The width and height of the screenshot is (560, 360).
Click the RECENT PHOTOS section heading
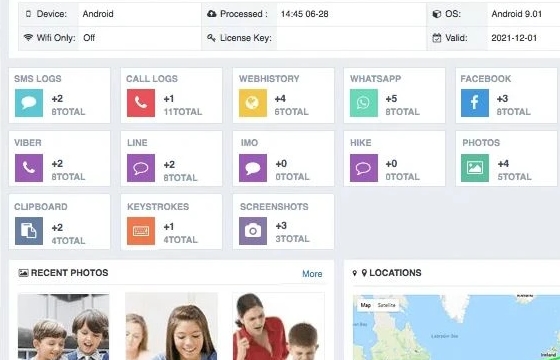click(69, 273)
